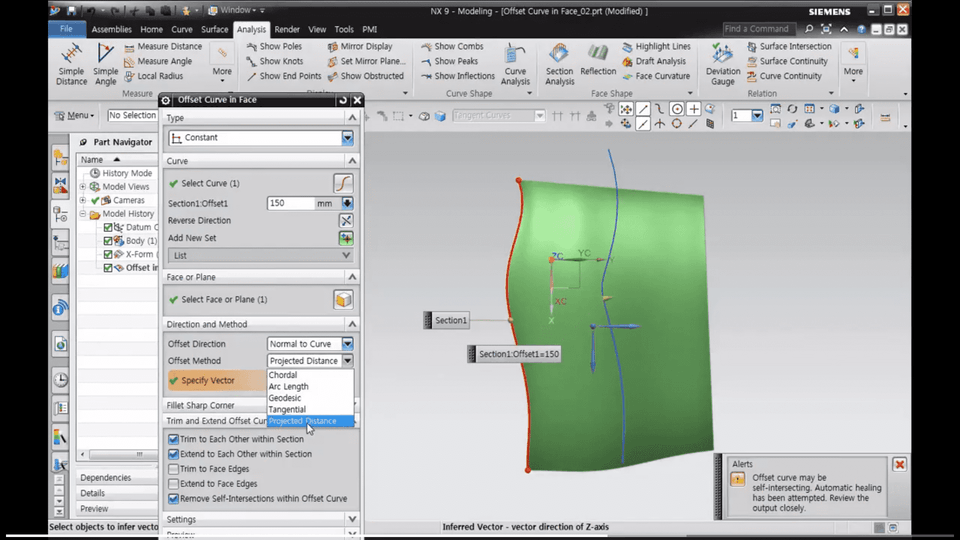Open the Reflection face analysis
Screen dimensions: 960x540
pyautogui.click(x=598, y=60)
